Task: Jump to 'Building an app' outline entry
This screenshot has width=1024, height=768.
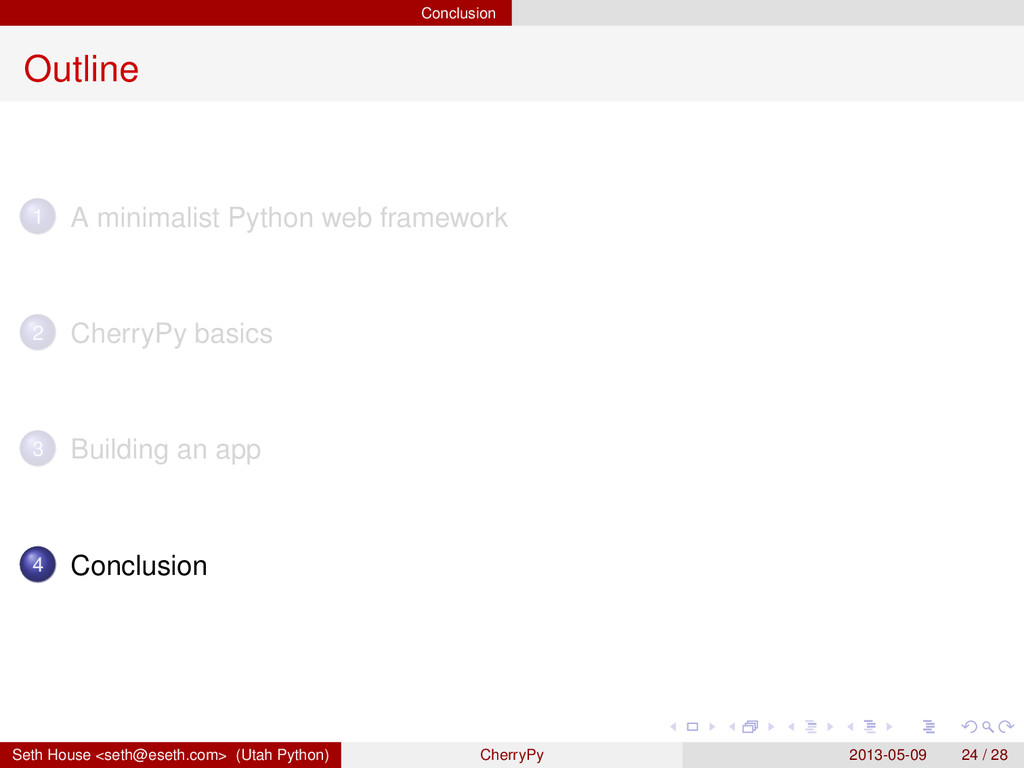Action: pyautogui.click(x=166, y=449)
